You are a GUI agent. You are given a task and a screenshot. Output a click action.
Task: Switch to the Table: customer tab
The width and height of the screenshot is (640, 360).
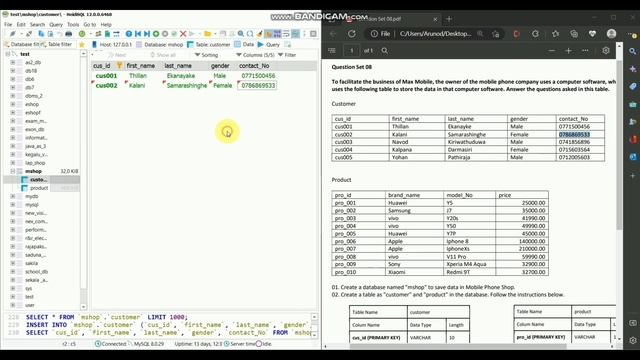point(209,44)
